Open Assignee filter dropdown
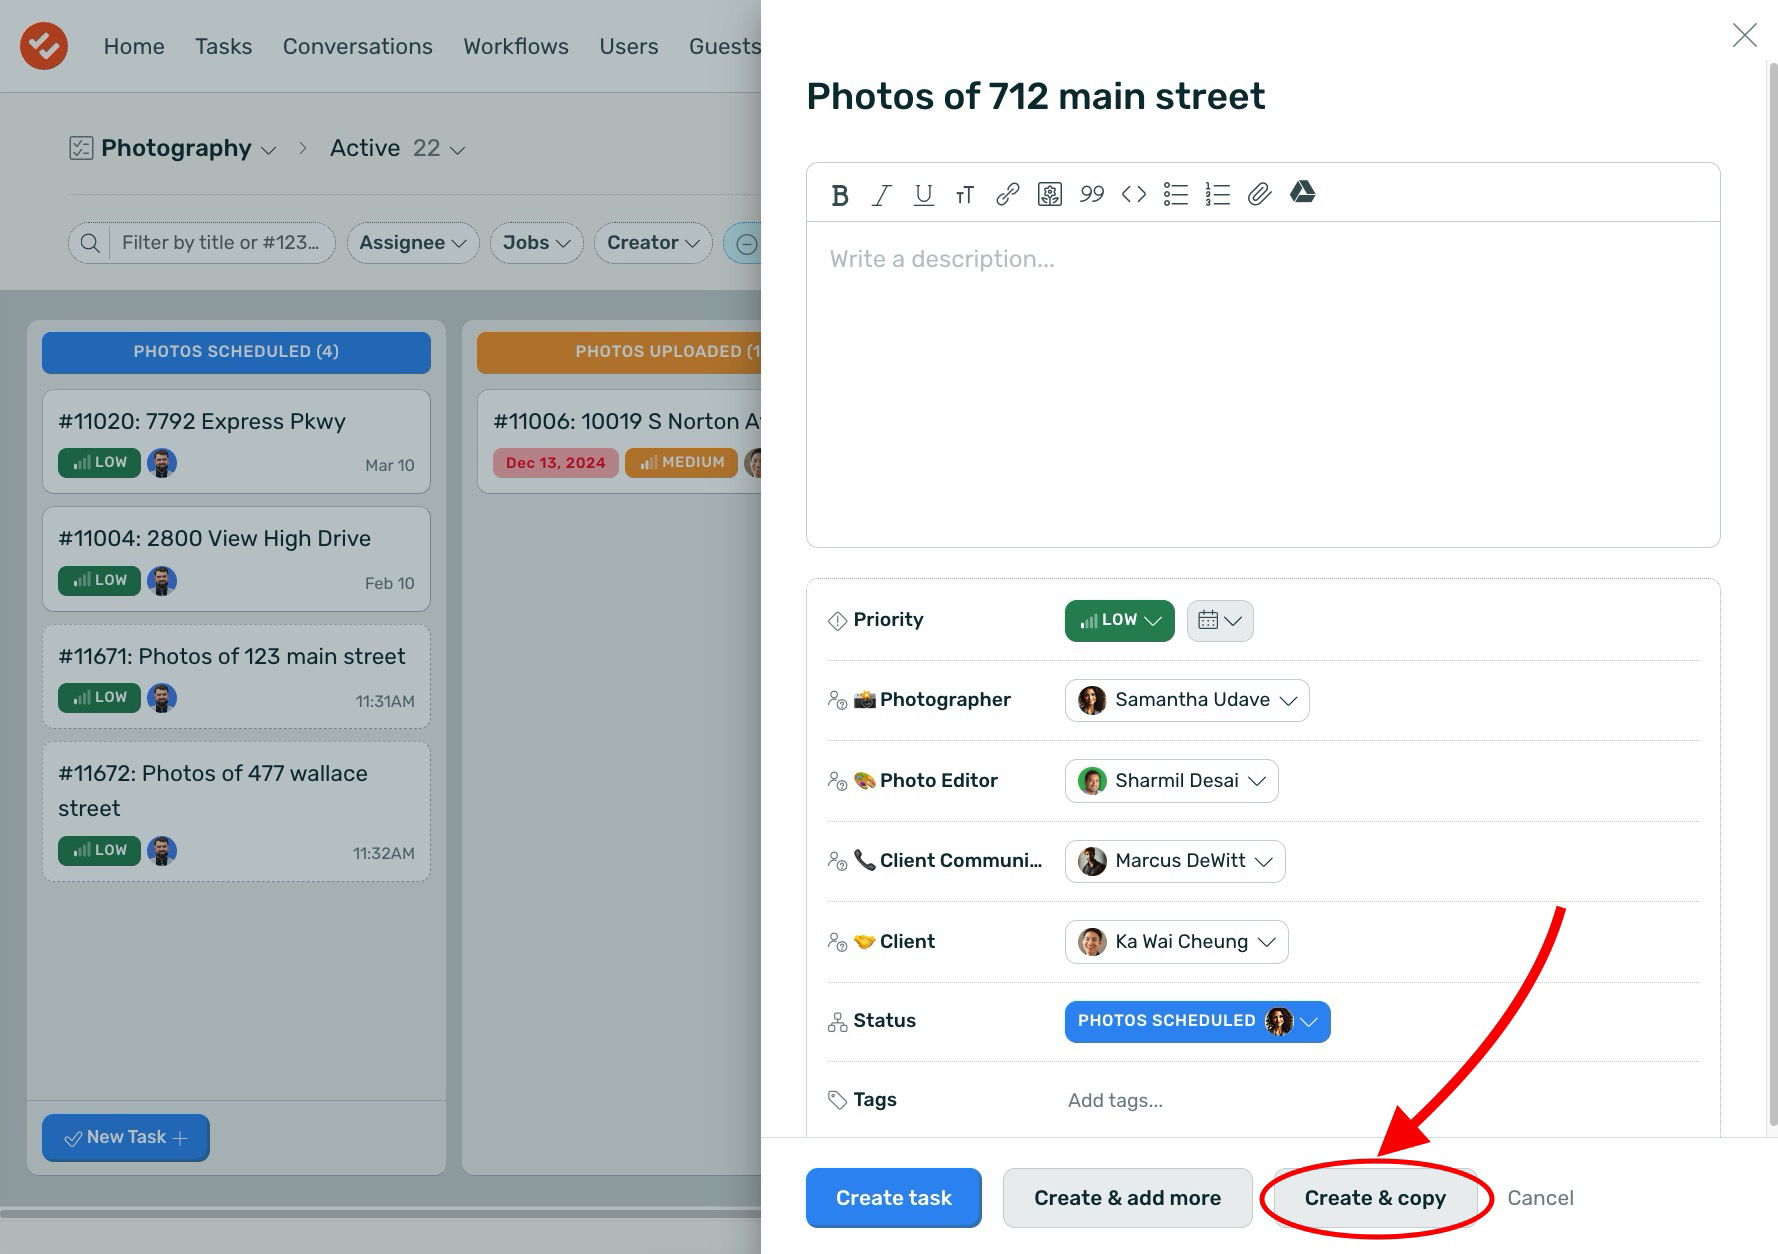The height and width of the screenshot is (1254, 1778). (413, 243)
